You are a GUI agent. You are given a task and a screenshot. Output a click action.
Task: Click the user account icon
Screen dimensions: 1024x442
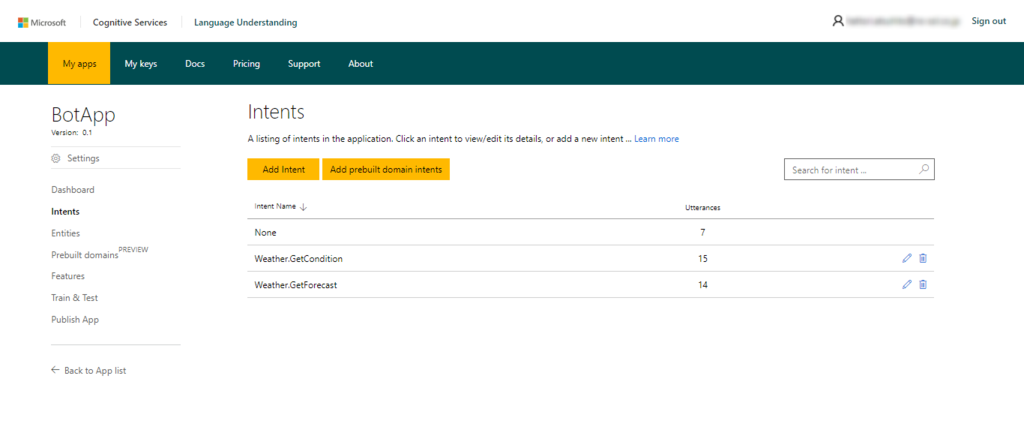tap(838, 21)
